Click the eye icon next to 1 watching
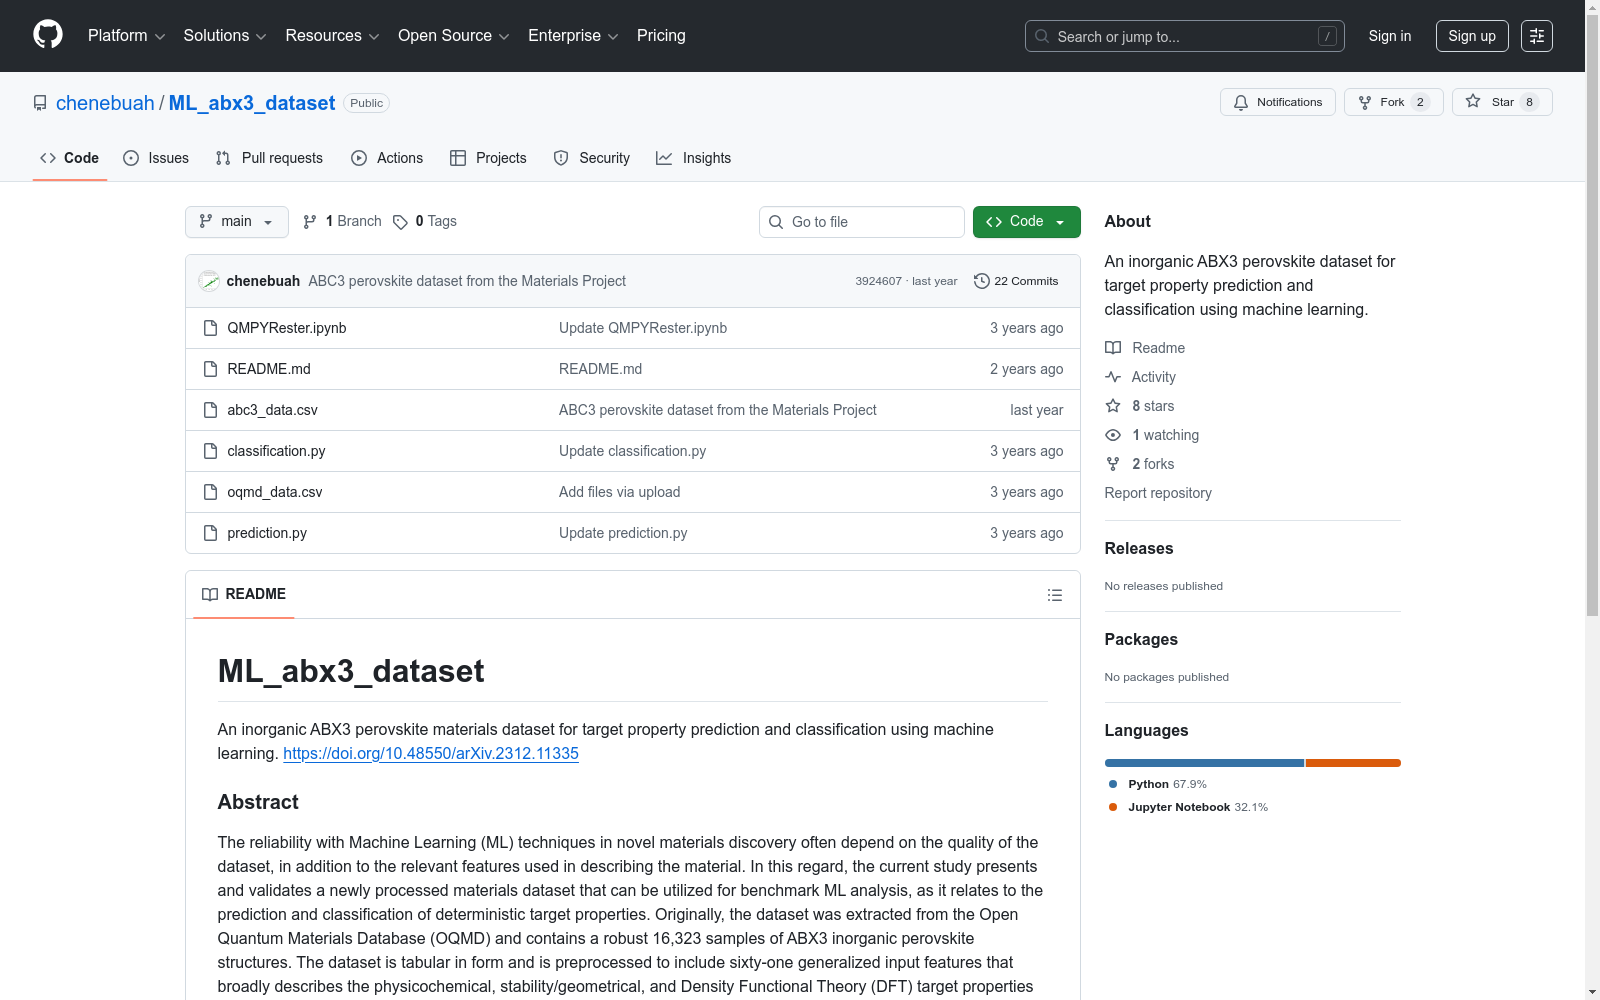The height and width of the screenshot is (1000, 1600). 1113,435
